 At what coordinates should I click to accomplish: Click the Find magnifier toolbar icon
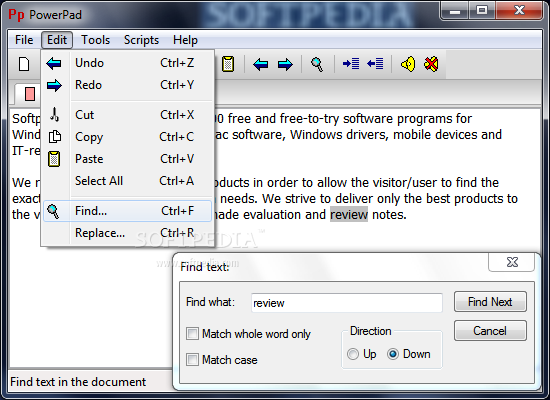click(317, 65)
